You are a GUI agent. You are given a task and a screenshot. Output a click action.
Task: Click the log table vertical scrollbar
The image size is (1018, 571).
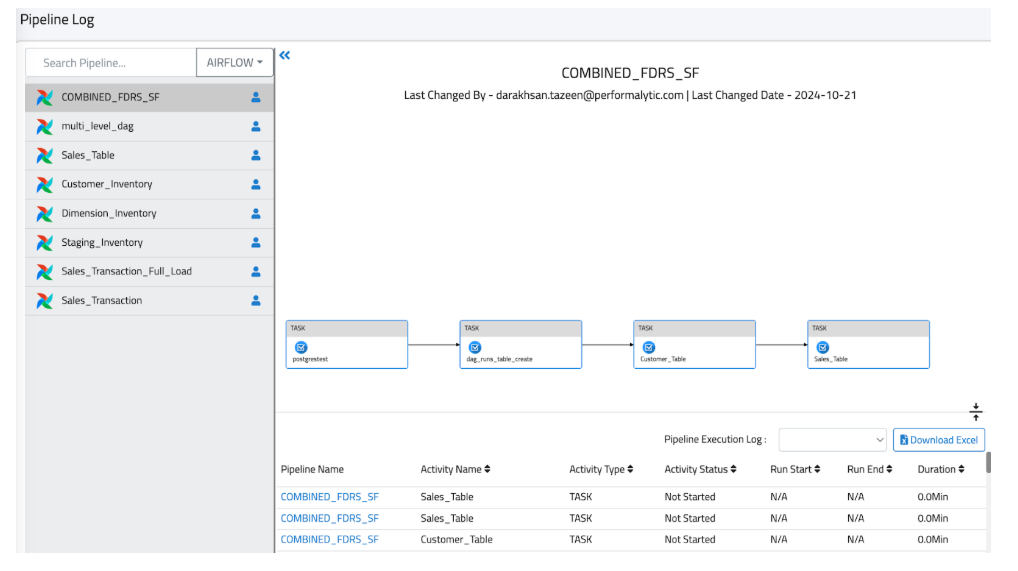point(988,463)
